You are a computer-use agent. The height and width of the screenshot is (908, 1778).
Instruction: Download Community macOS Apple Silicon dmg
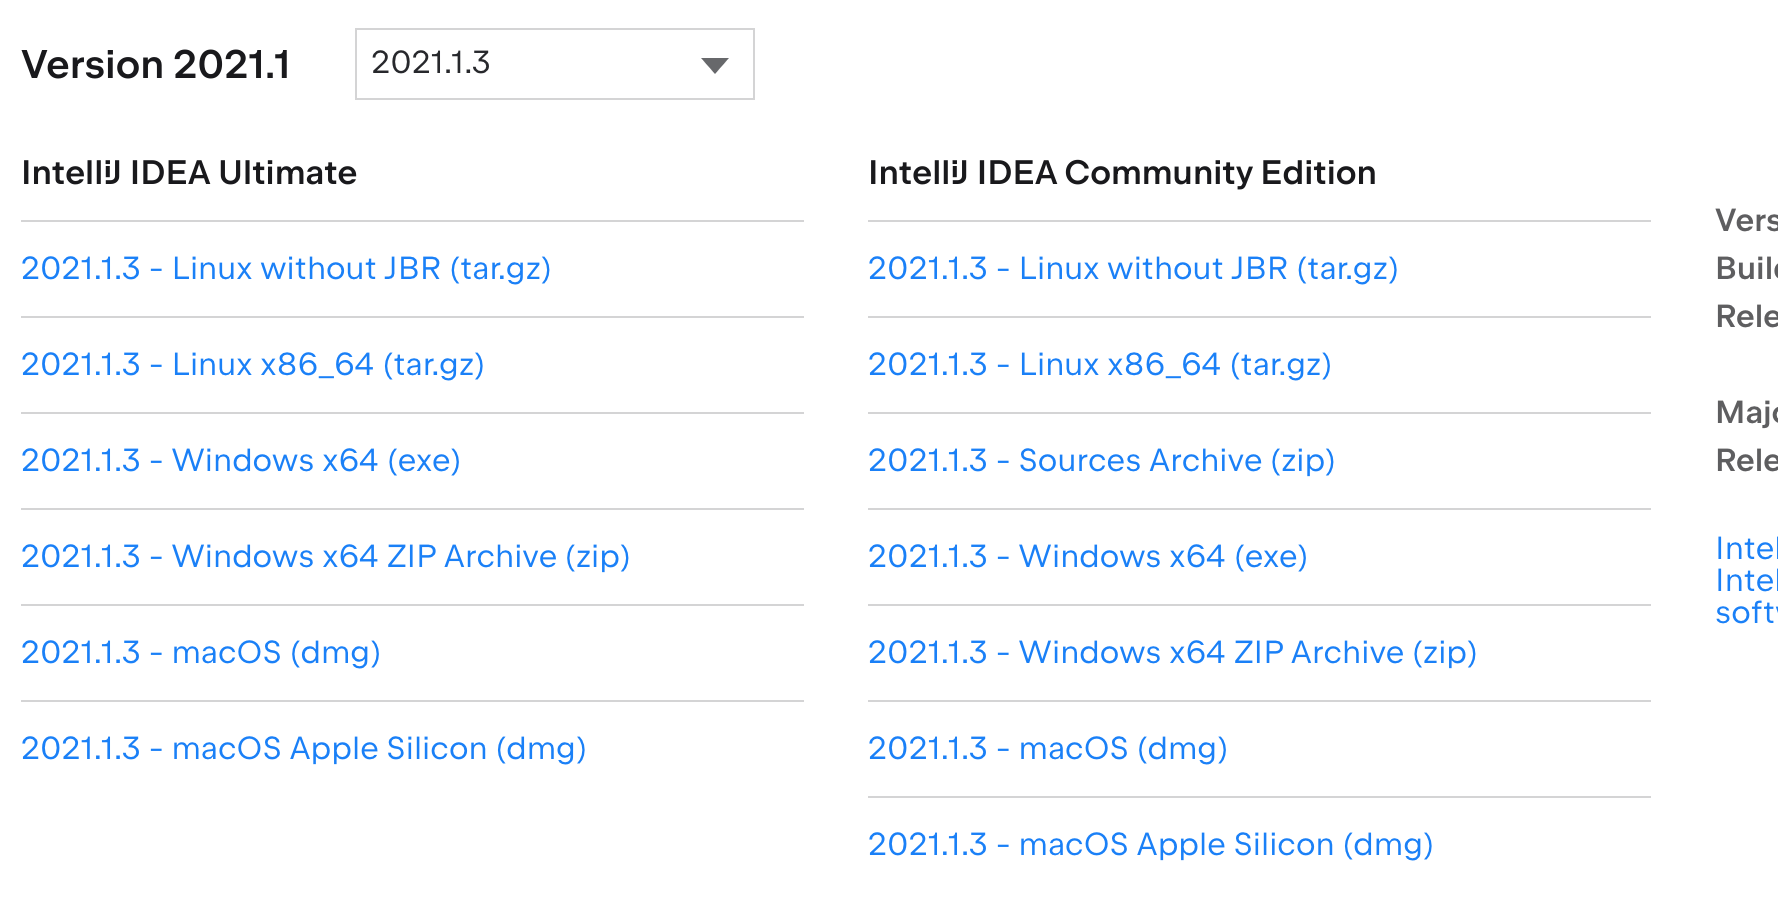[x=1150, y=844]
